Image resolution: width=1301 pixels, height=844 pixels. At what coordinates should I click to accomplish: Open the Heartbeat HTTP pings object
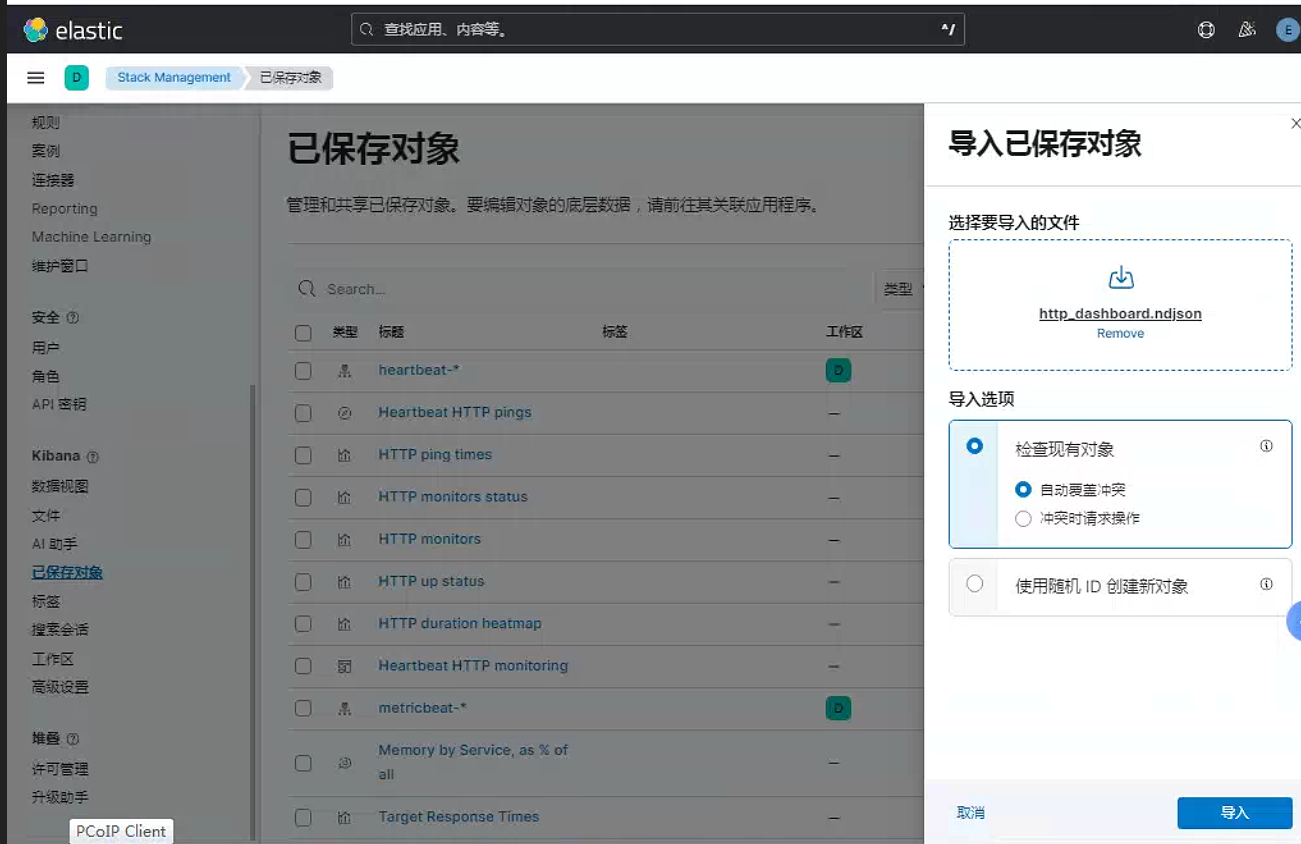coord(455,412)
